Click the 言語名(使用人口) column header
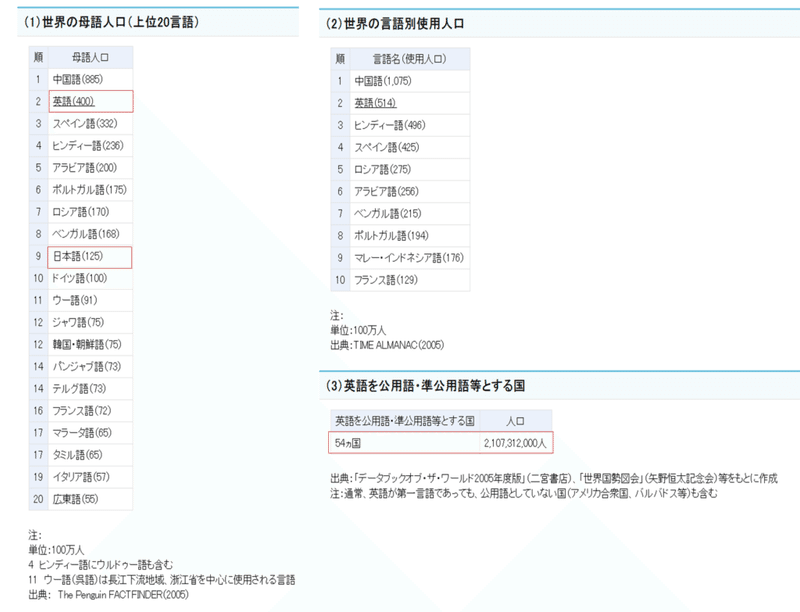800x612 pixels. [410, 59]
